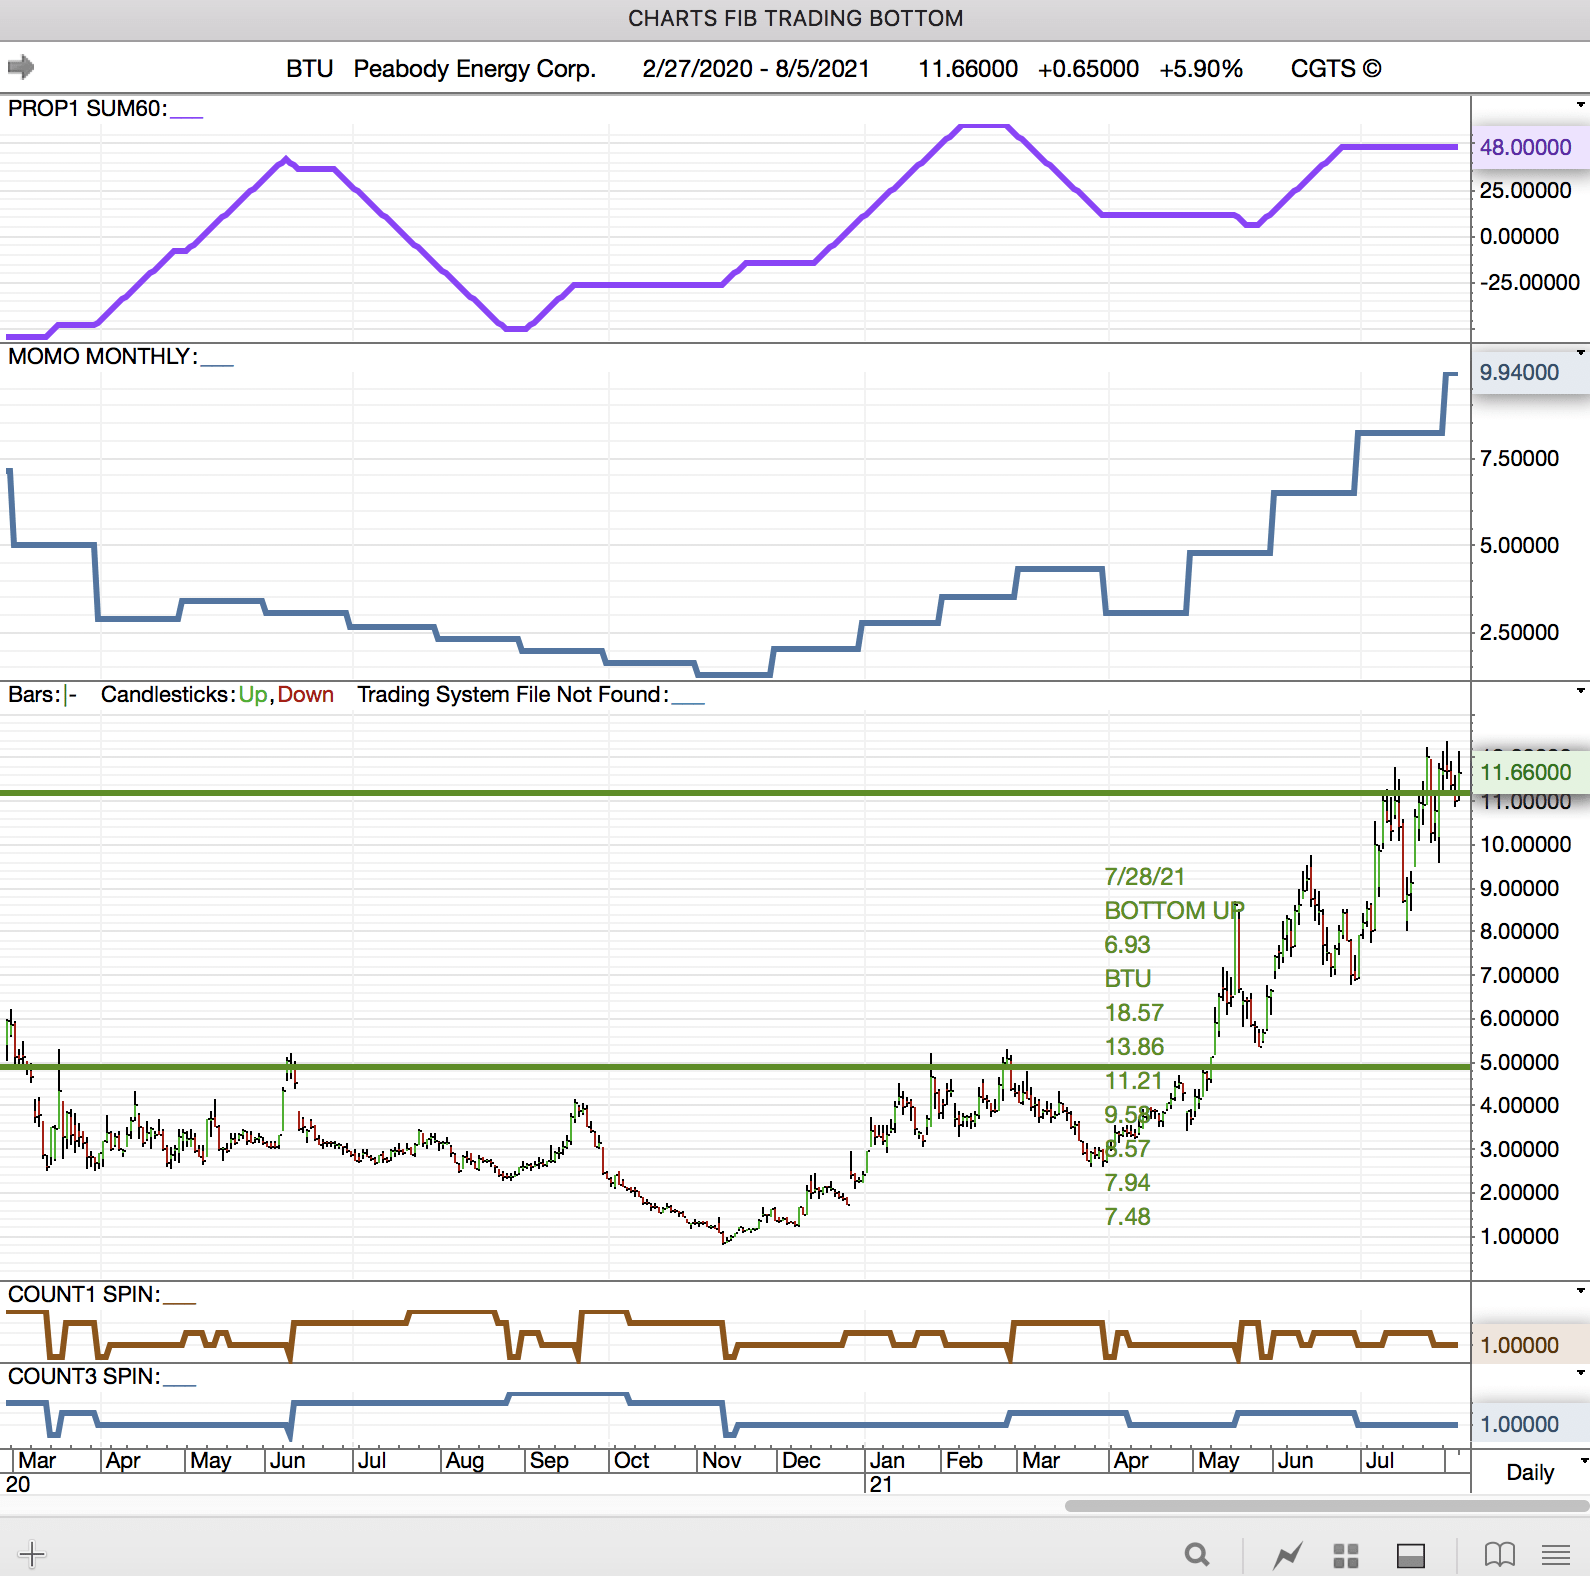Viewport: 1590px width, 1576px height.
Task: Click the 11.66000 green price tag
Action: 1530,772
